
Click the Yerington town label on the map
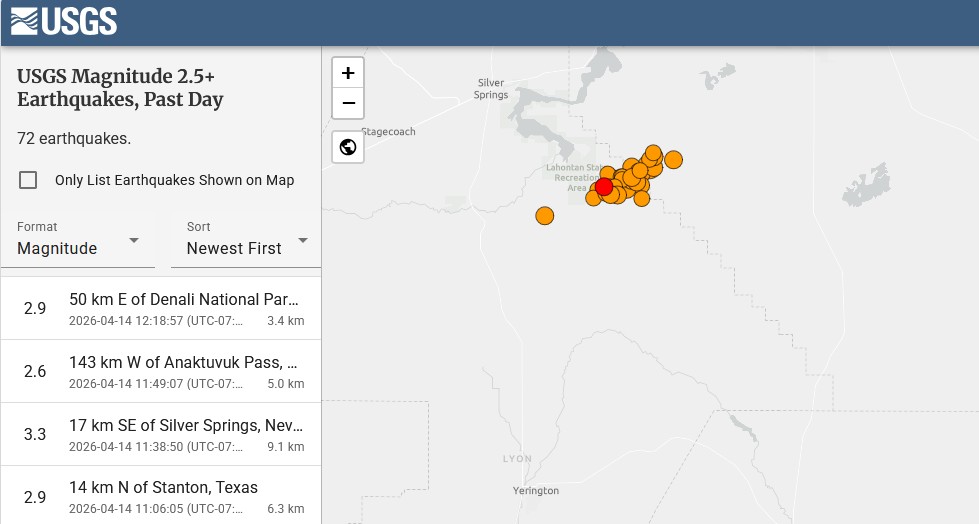tap(535, 491)
